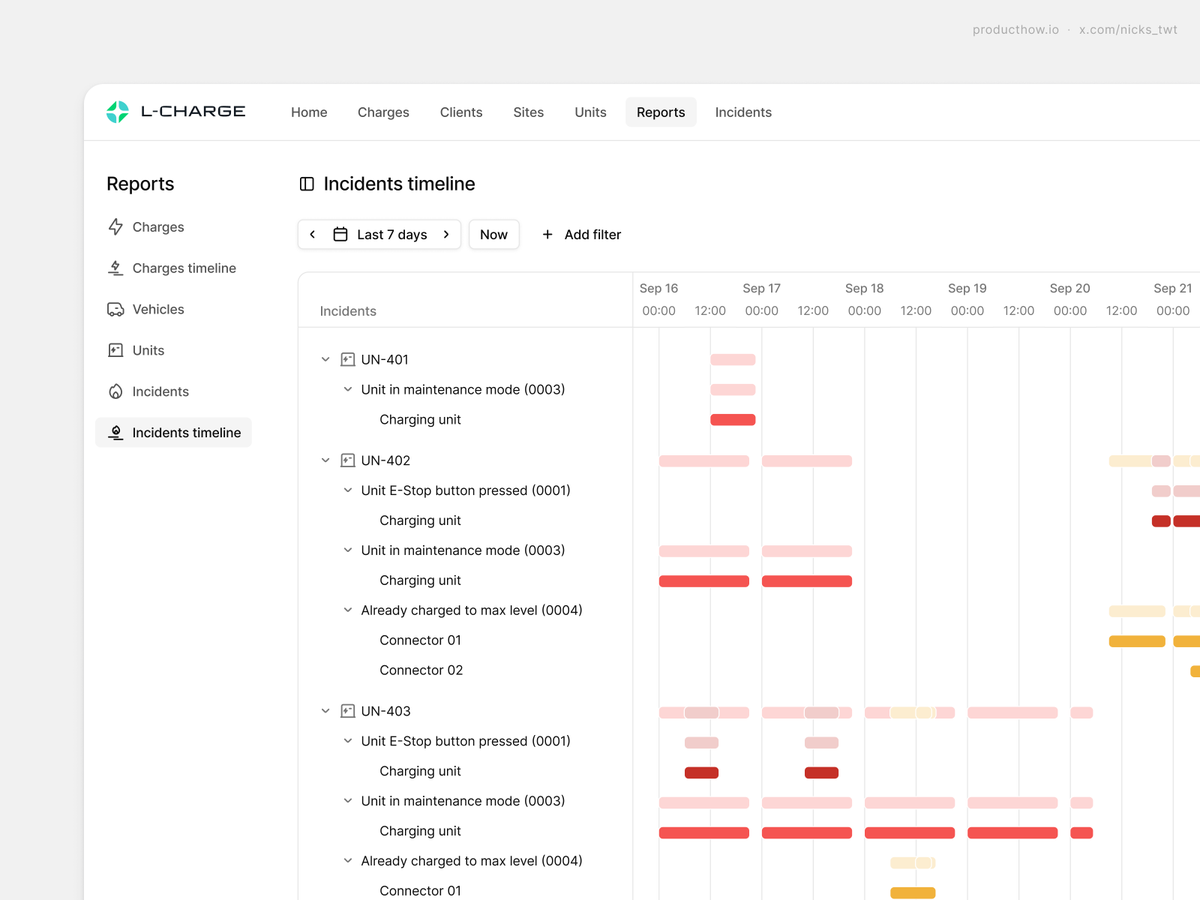Collapse UN-401 Unit in maintenance mode (0003)

click(x=348, y=389)
